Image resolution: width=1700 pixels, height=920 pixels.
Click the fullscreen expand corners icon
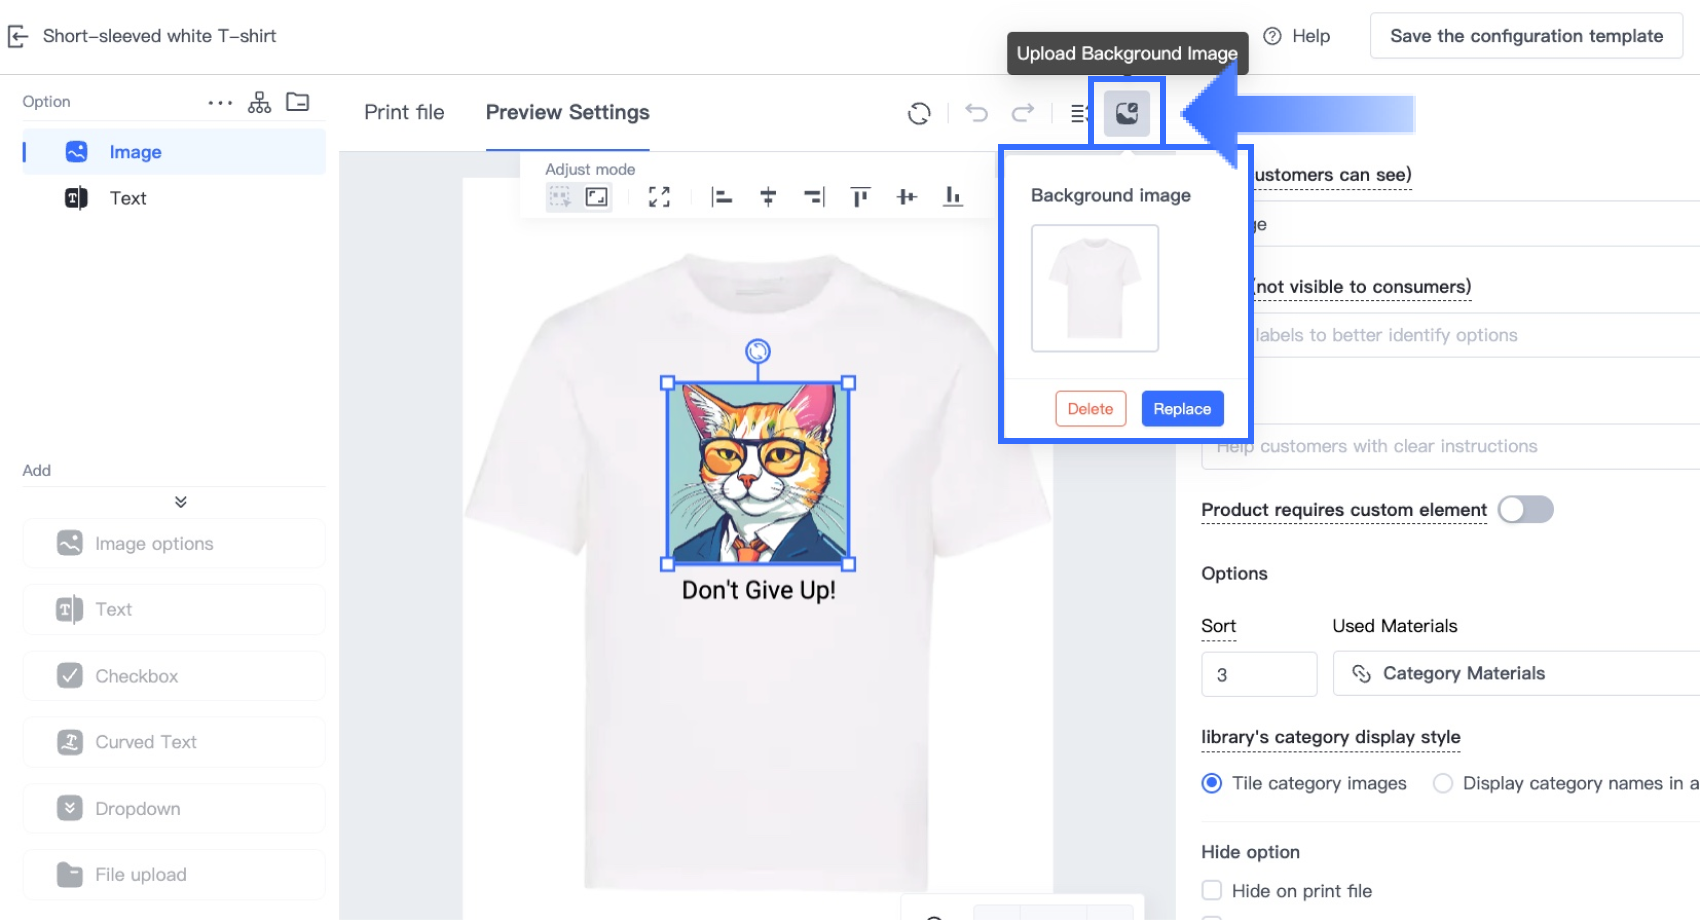pyautogui.click(x=658, y=197)
